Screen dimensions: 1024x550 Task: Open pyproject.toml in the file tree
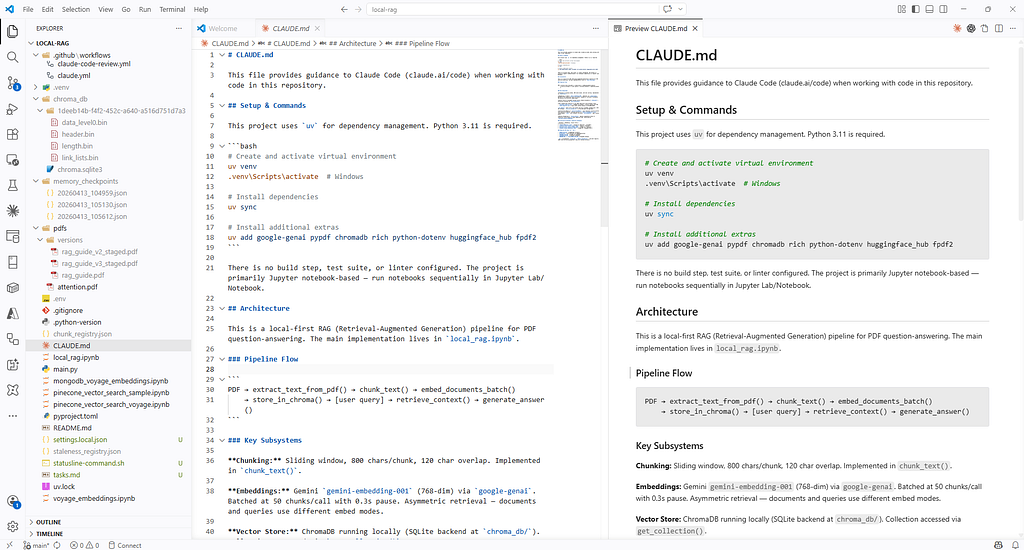[x=76, y=416]
